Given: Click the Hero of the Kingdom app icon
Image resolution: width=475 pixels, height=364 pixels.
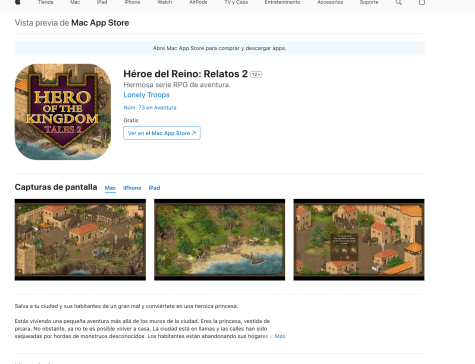Looking at the screenshot, I should coord(63,112).
